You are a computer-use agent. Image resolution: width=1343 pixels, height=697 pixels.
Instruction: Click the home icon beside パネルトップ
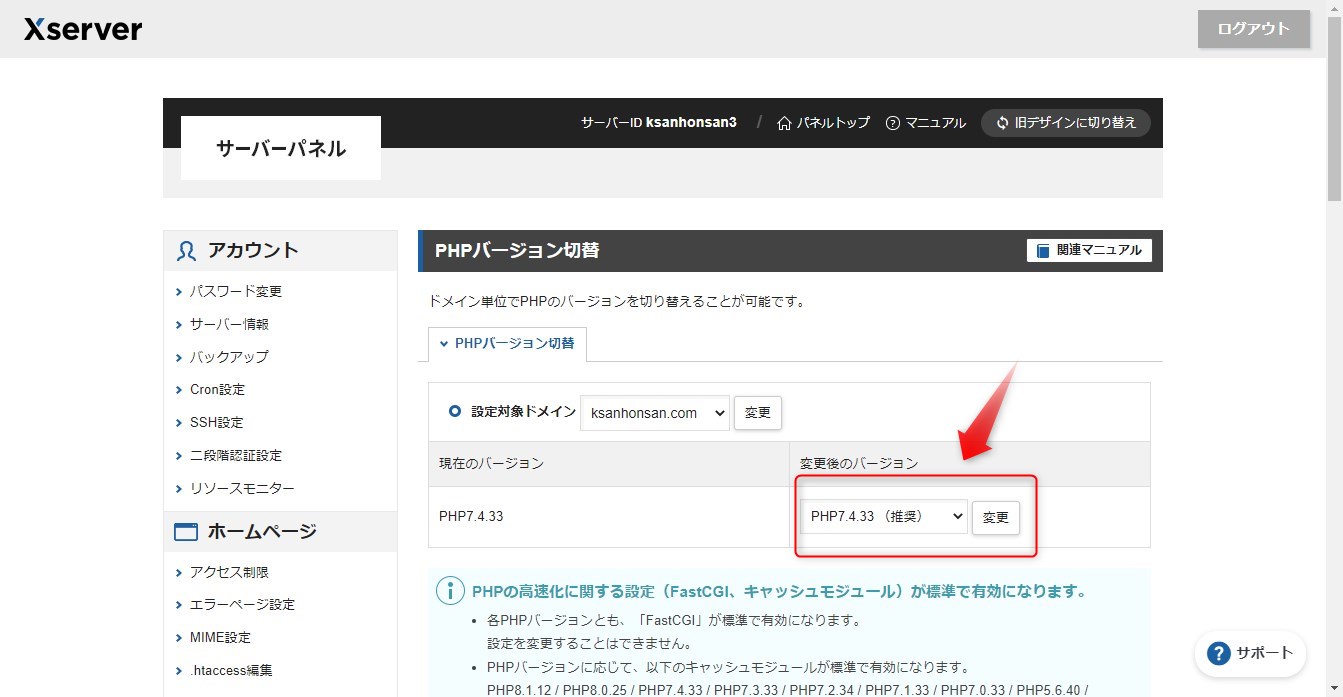pos(784,122)
